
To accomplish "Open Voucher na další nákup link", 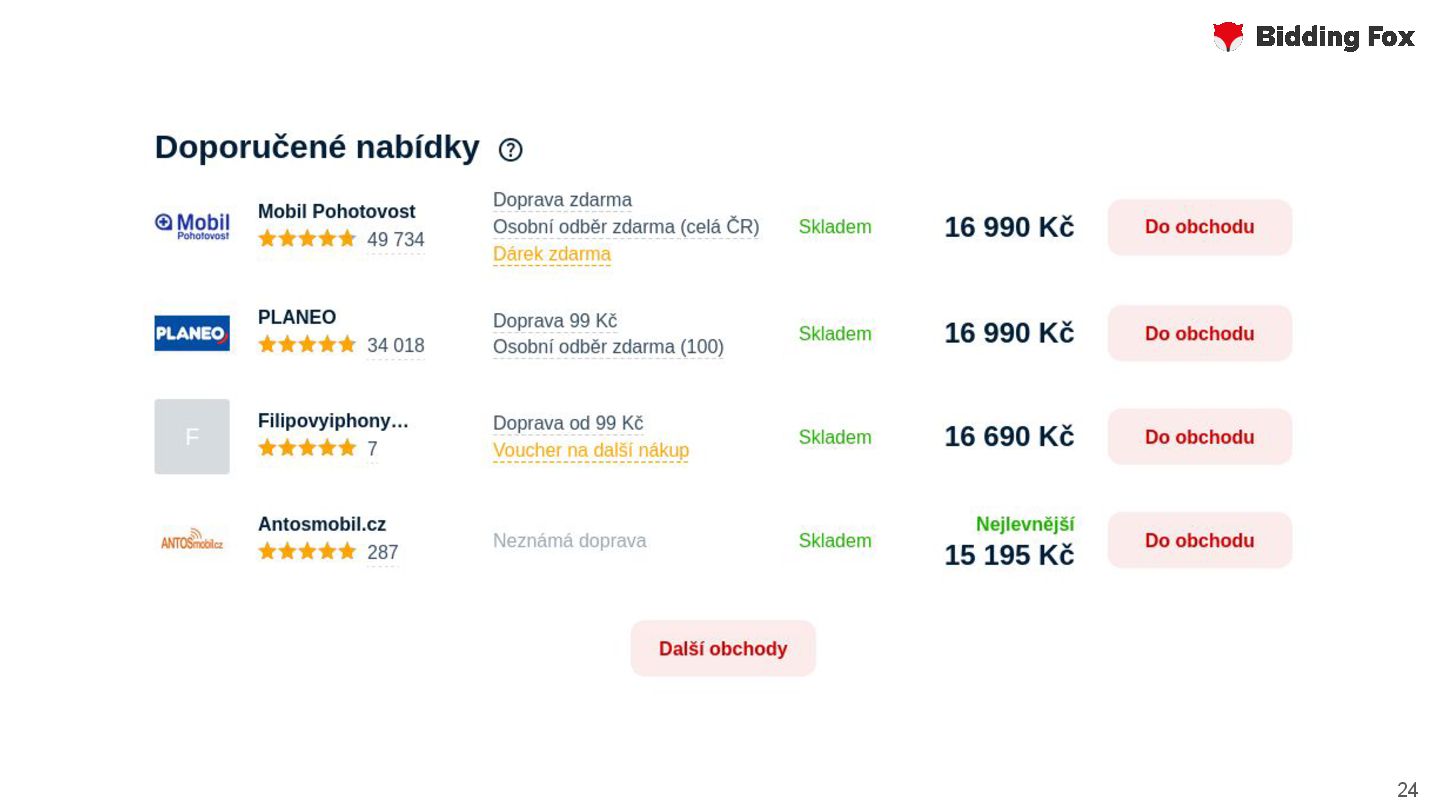I will [591, 450].
